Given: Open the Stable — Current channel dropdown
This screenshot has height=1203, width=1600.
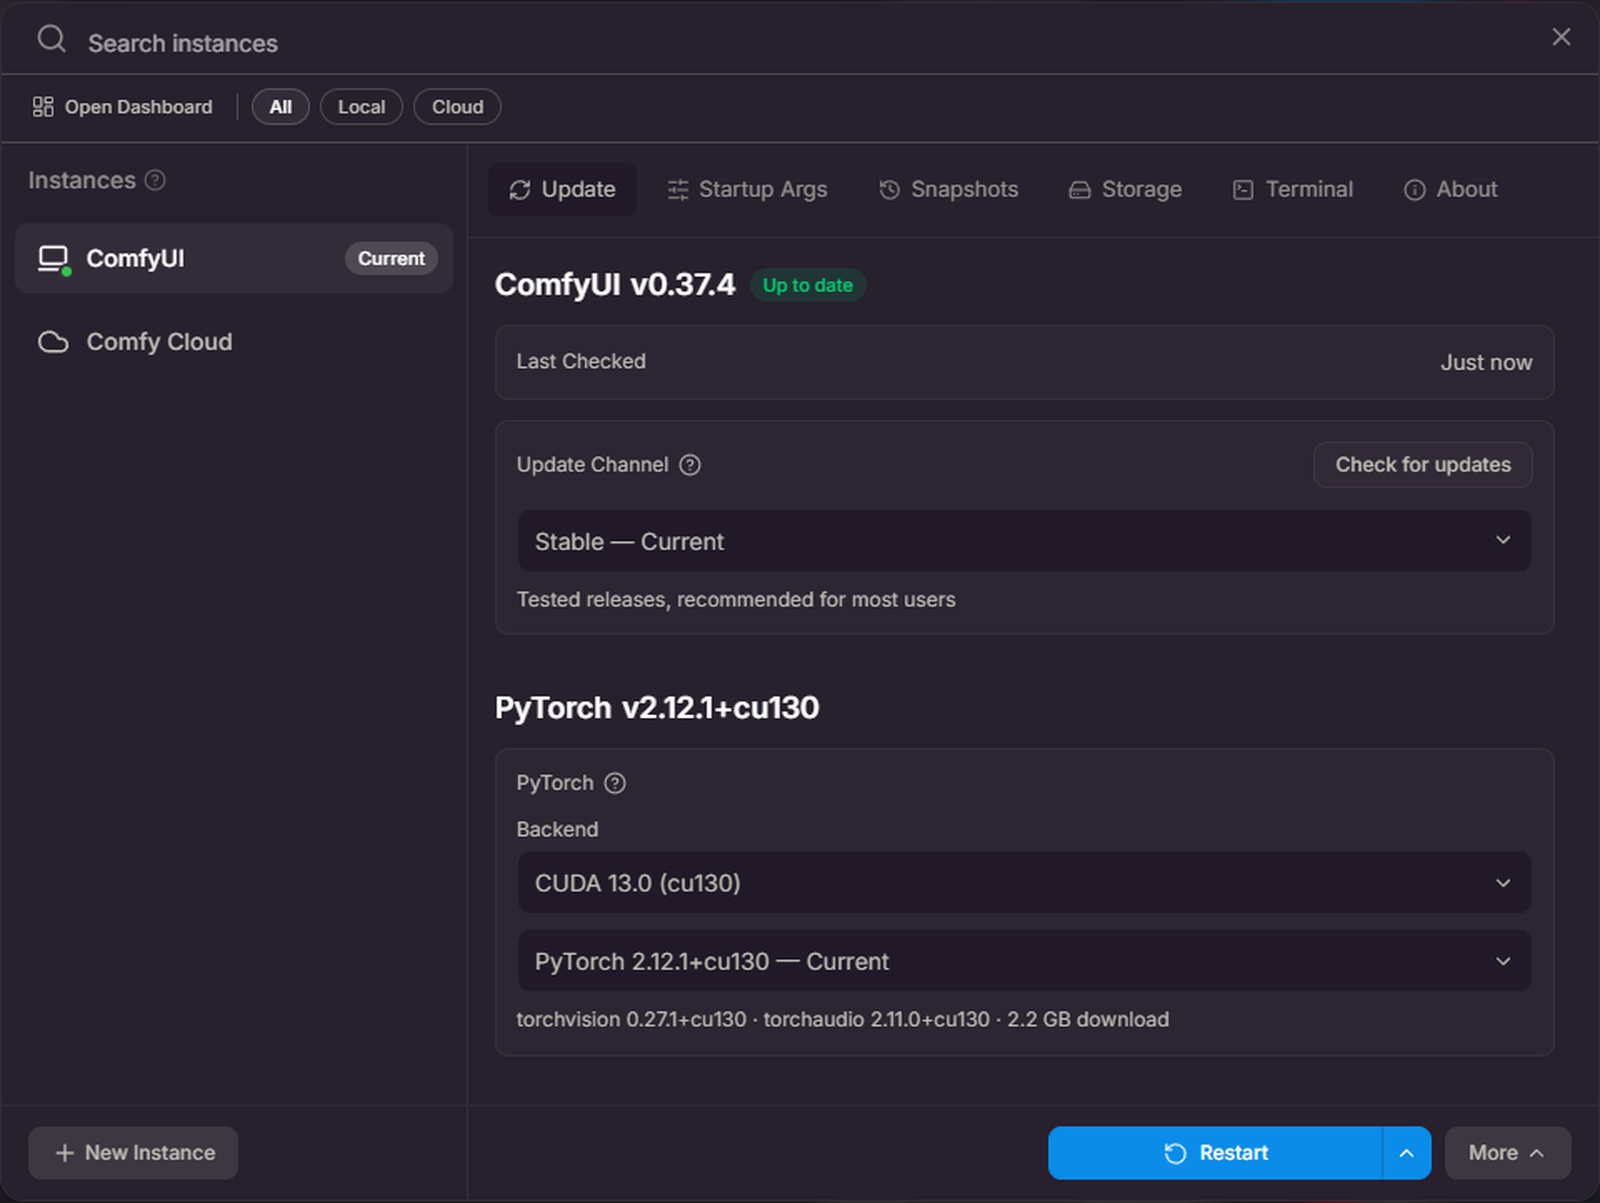Looking at the screenshot, I should (1024, 541).
